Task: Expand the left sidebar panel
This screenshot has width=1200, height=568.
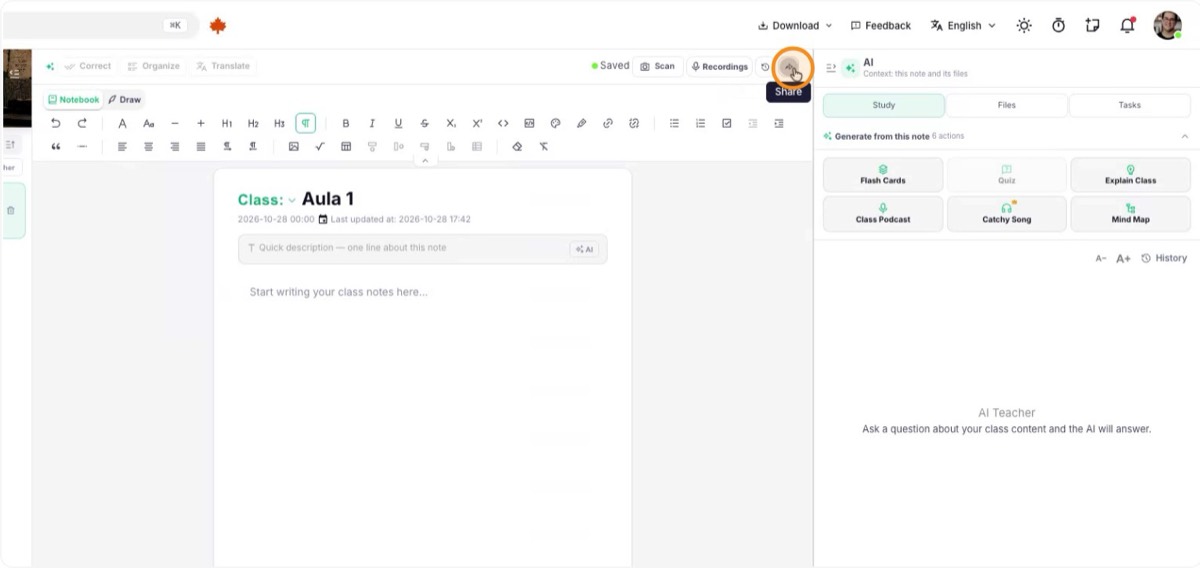Action: coord(14,73)
